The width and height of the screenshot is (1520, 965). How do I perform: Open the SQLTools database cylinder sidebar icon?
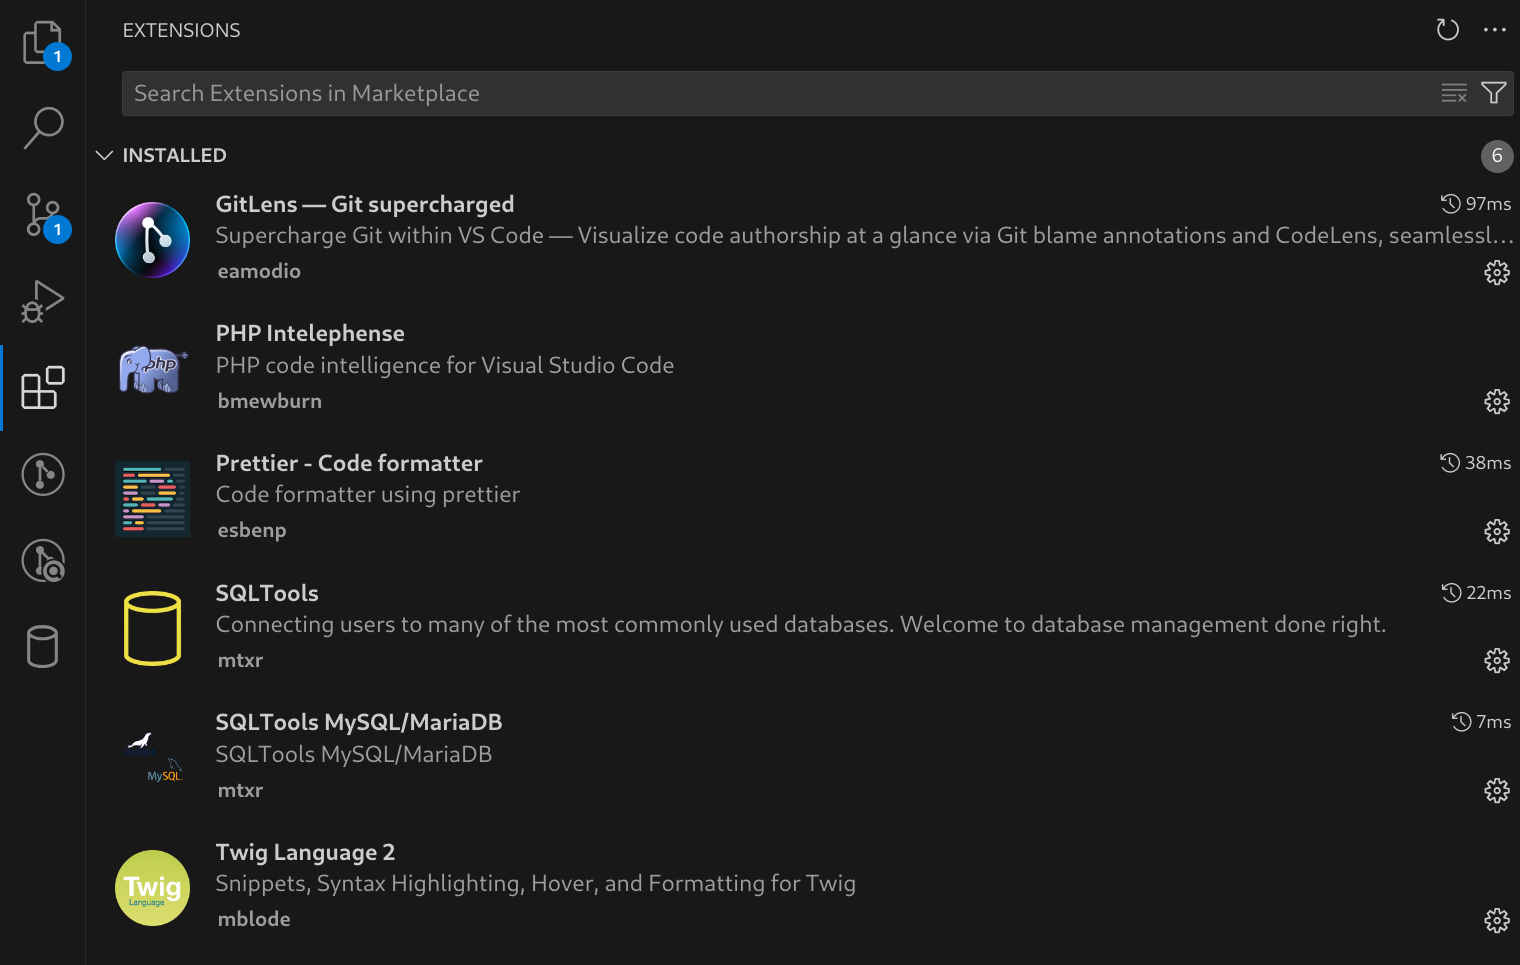click(42, 647)
